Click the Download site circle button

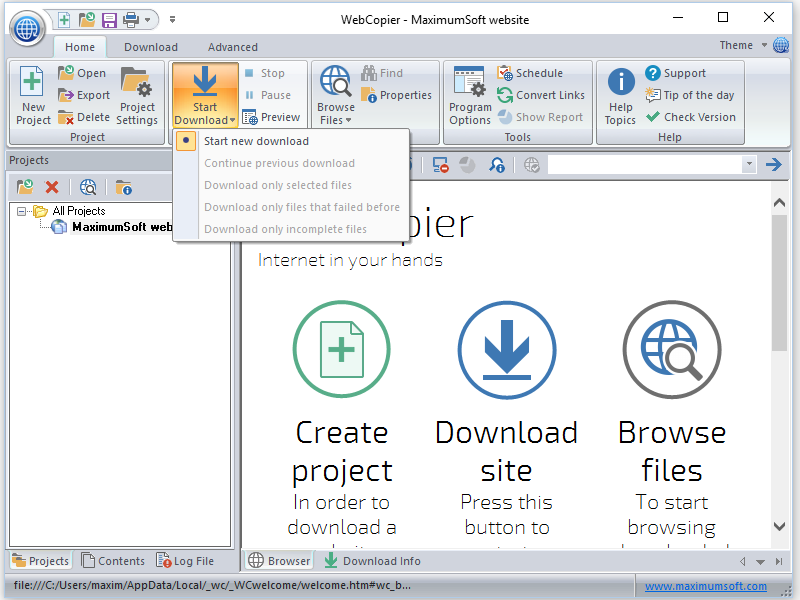tap(507, 349)
